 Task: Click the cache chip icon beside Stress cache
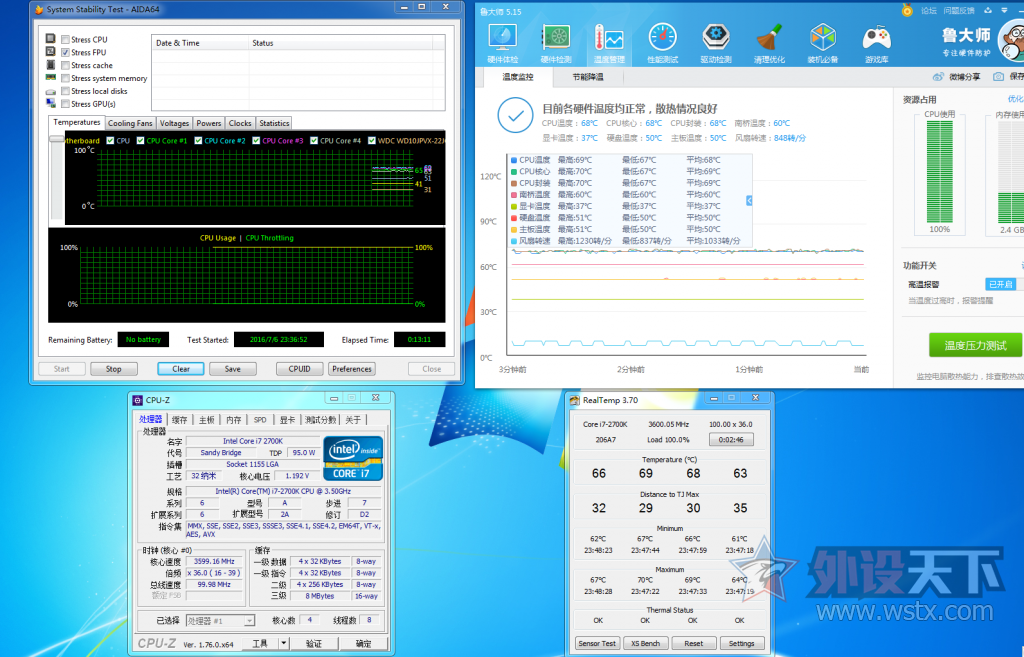pos(51,65)
